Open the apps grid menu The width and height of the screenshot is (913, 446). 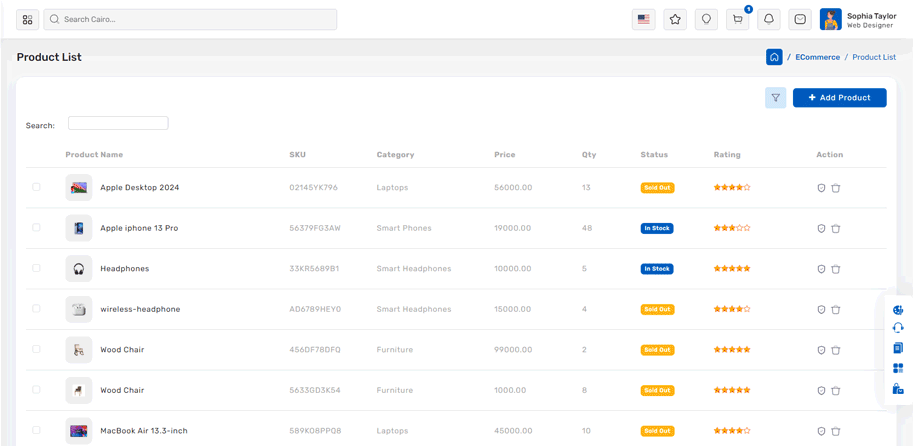click(27, 19)
